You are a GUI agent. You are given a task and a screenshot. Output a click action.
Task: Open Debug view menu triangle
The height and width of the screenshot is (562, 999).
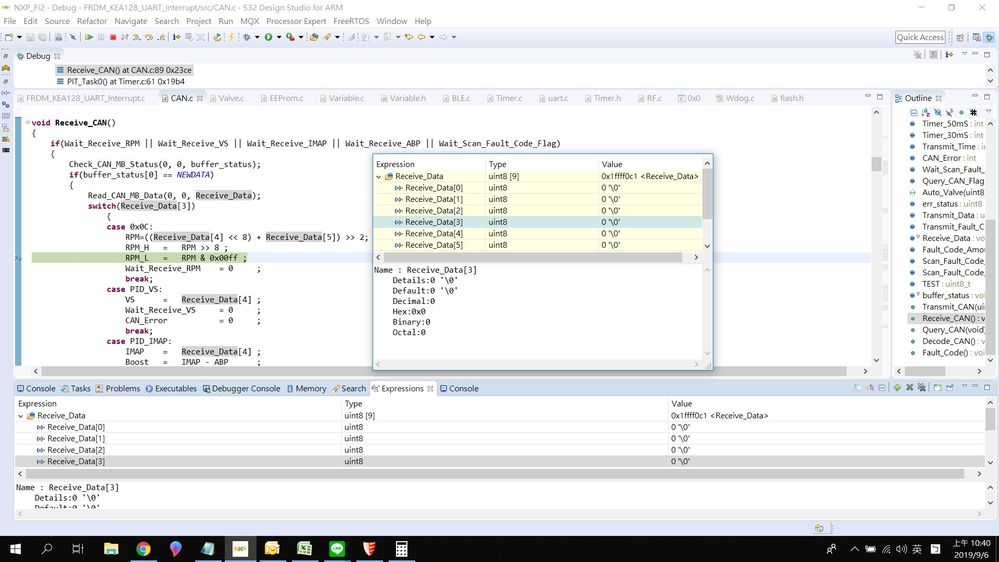click(965, 54)
